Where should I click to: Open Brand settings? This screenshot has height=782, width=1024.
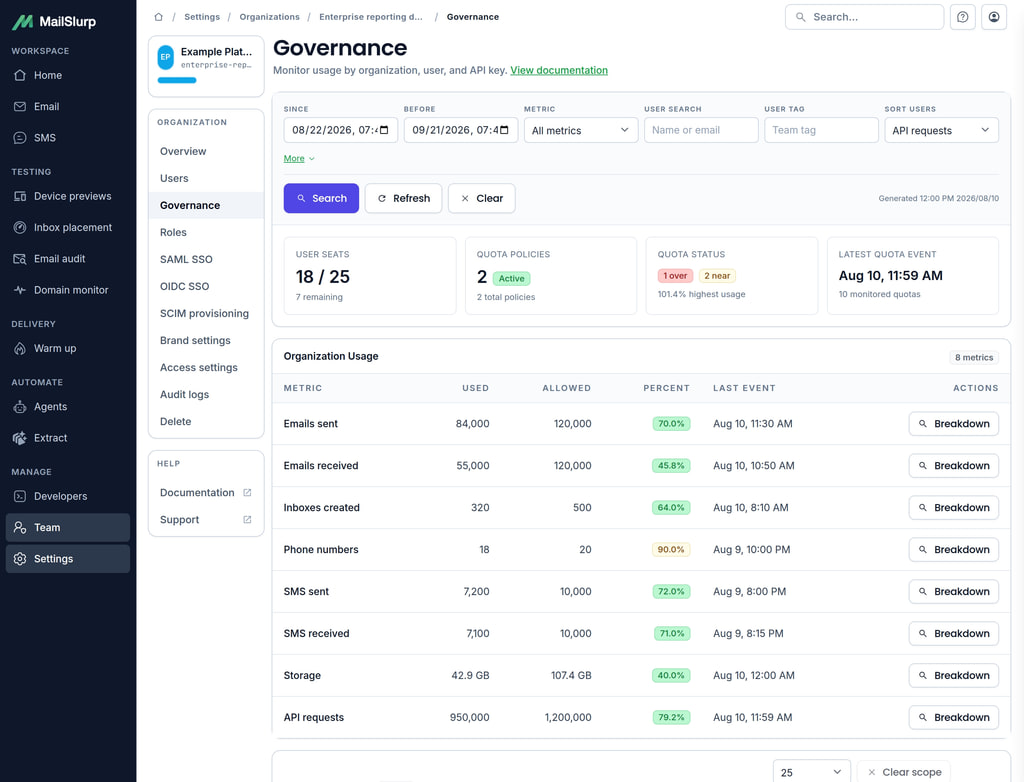pyautogui.click(x=206, y=340)
